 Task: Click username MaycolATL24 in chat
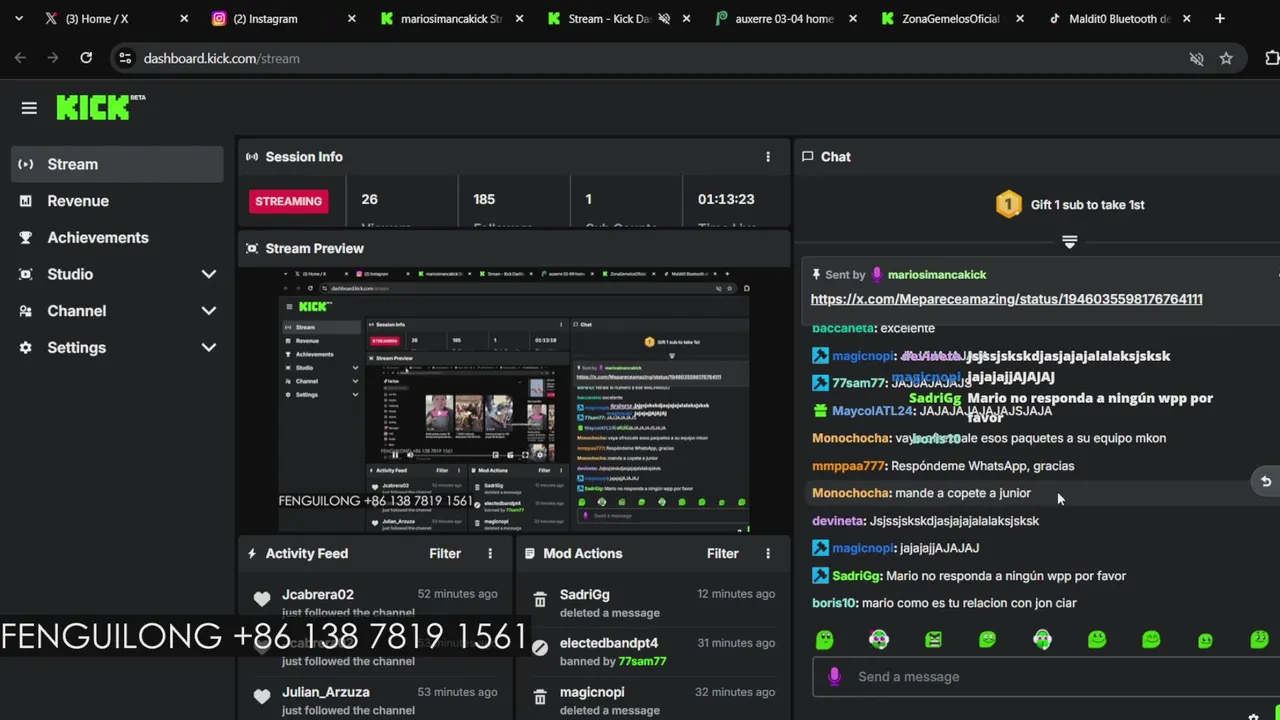pyautogui.click(x=872, y=411)
